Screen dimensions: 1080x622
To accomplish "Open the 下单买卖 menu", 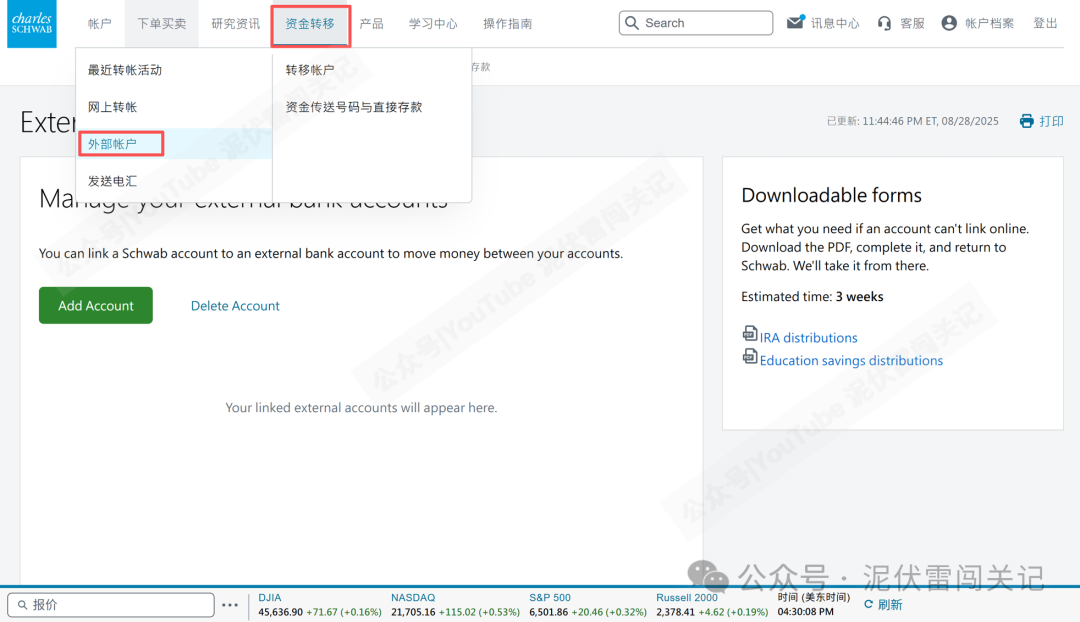I will point(162,23).
